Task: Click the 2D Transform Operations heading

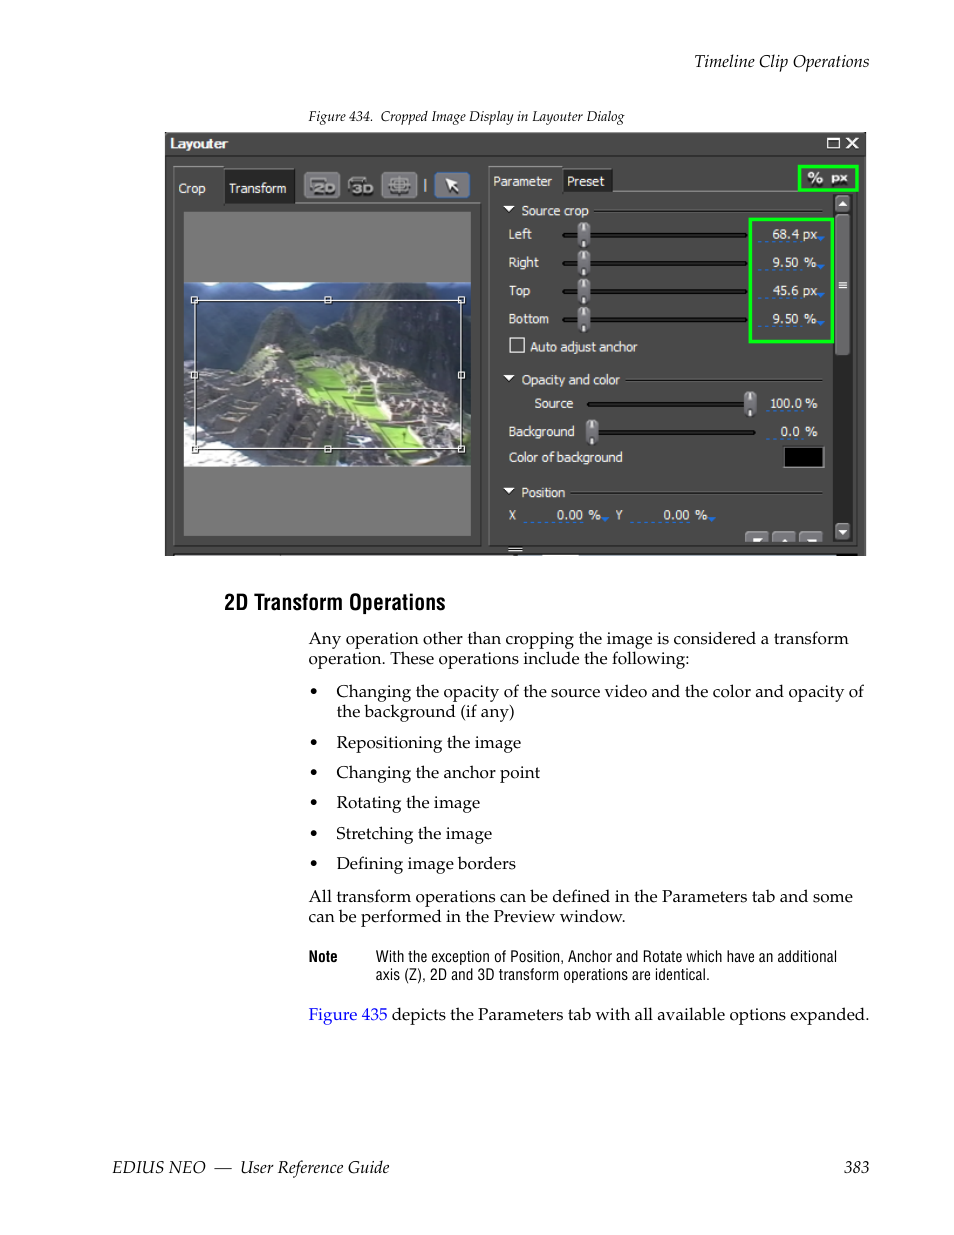Action: pyautogui.click(x=335, y=602)
